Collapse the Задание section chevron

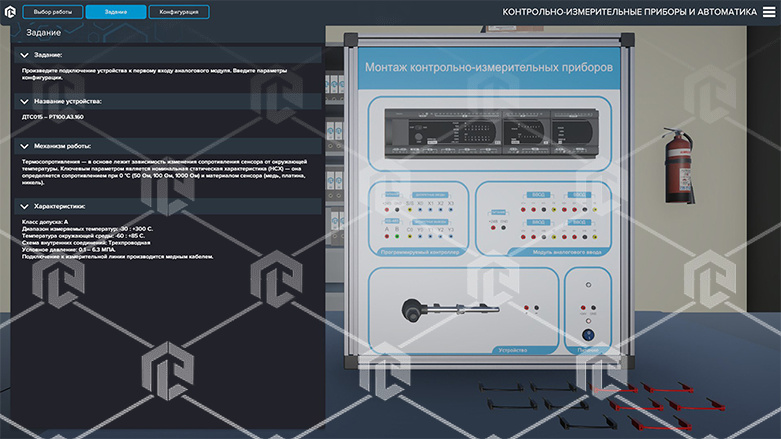[x=25, y=54]
